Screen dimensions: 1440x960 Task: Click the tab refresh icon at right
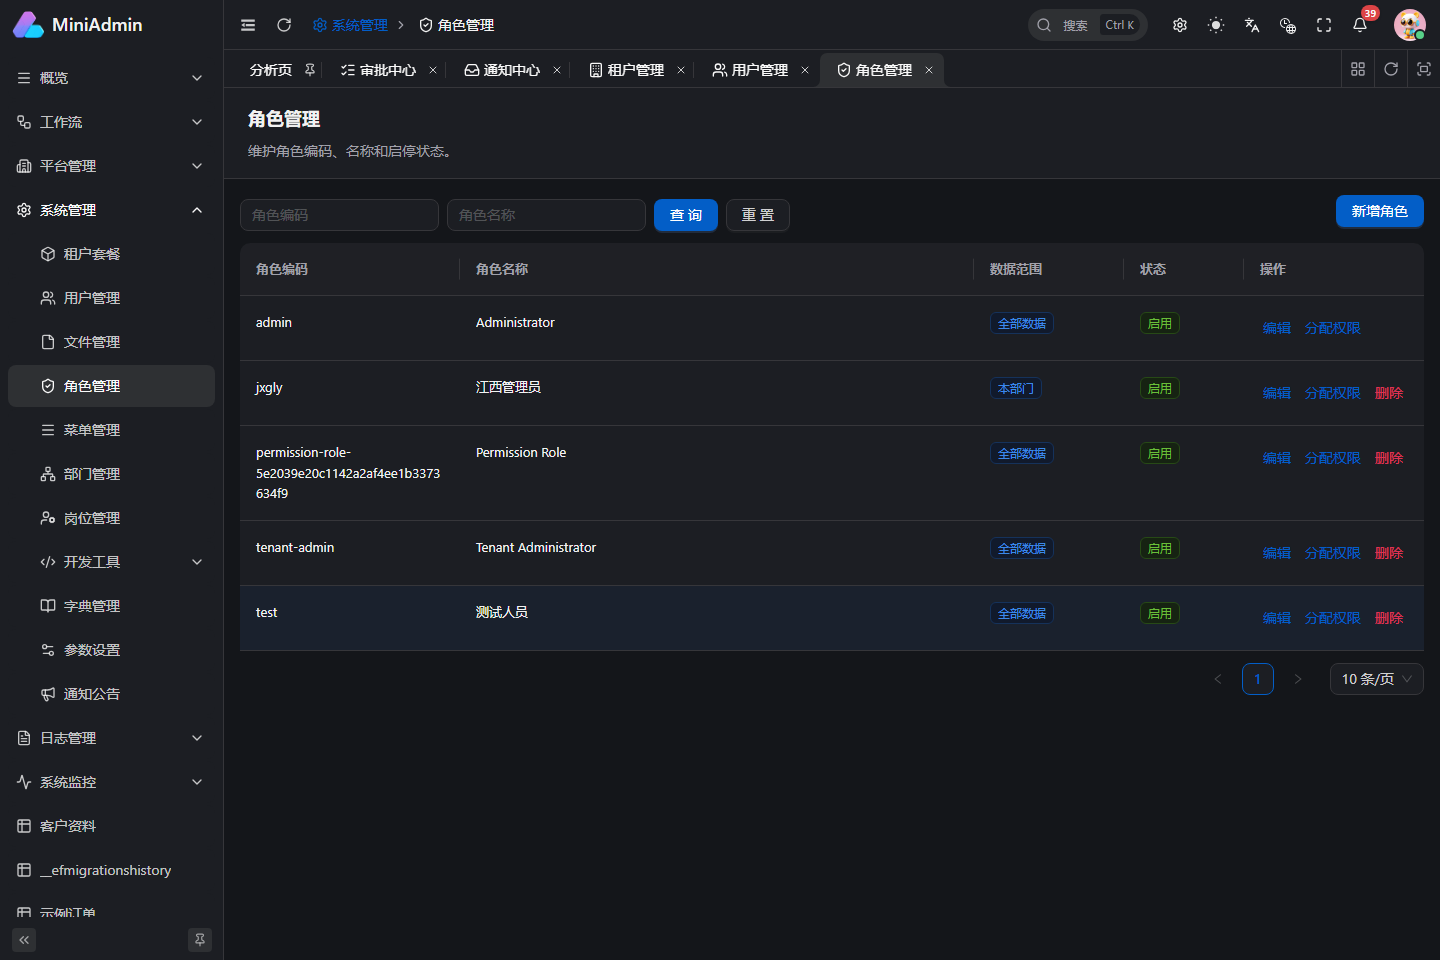1391,69
